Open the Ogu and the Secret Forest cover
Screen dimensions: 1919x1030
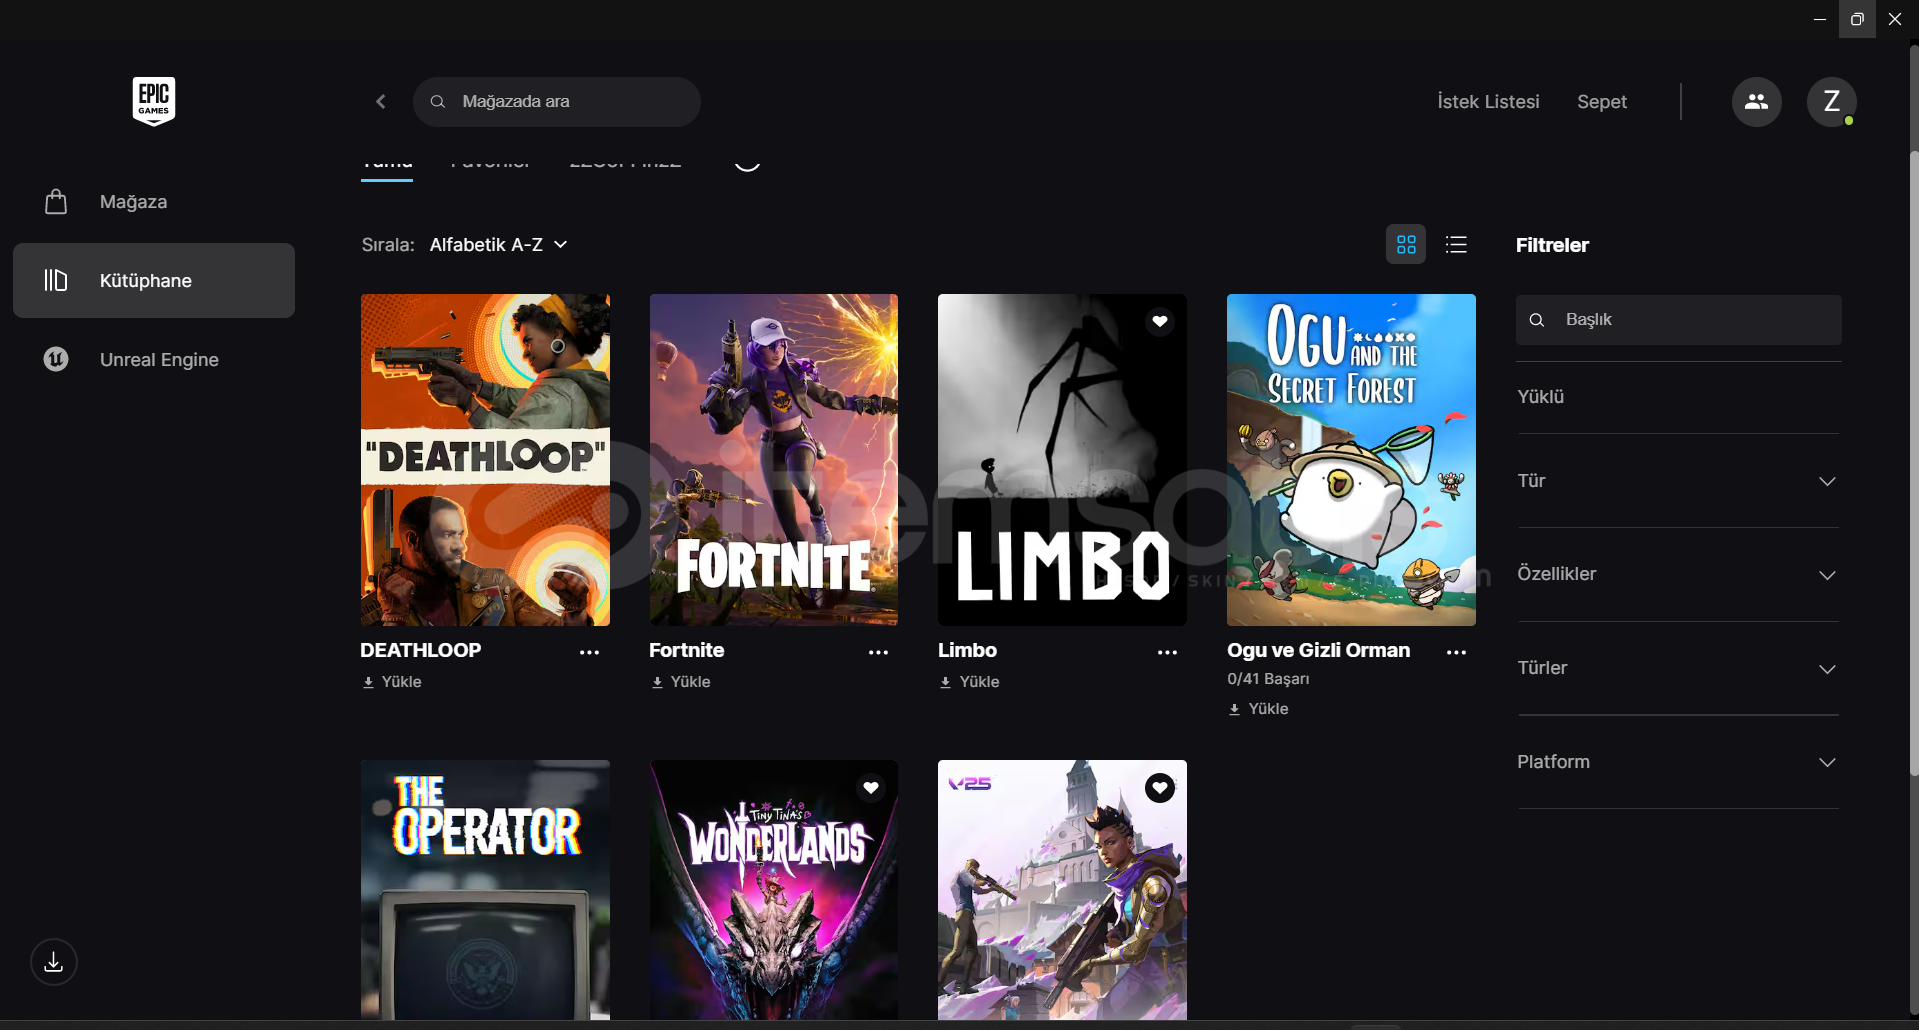click(1351, 460)
